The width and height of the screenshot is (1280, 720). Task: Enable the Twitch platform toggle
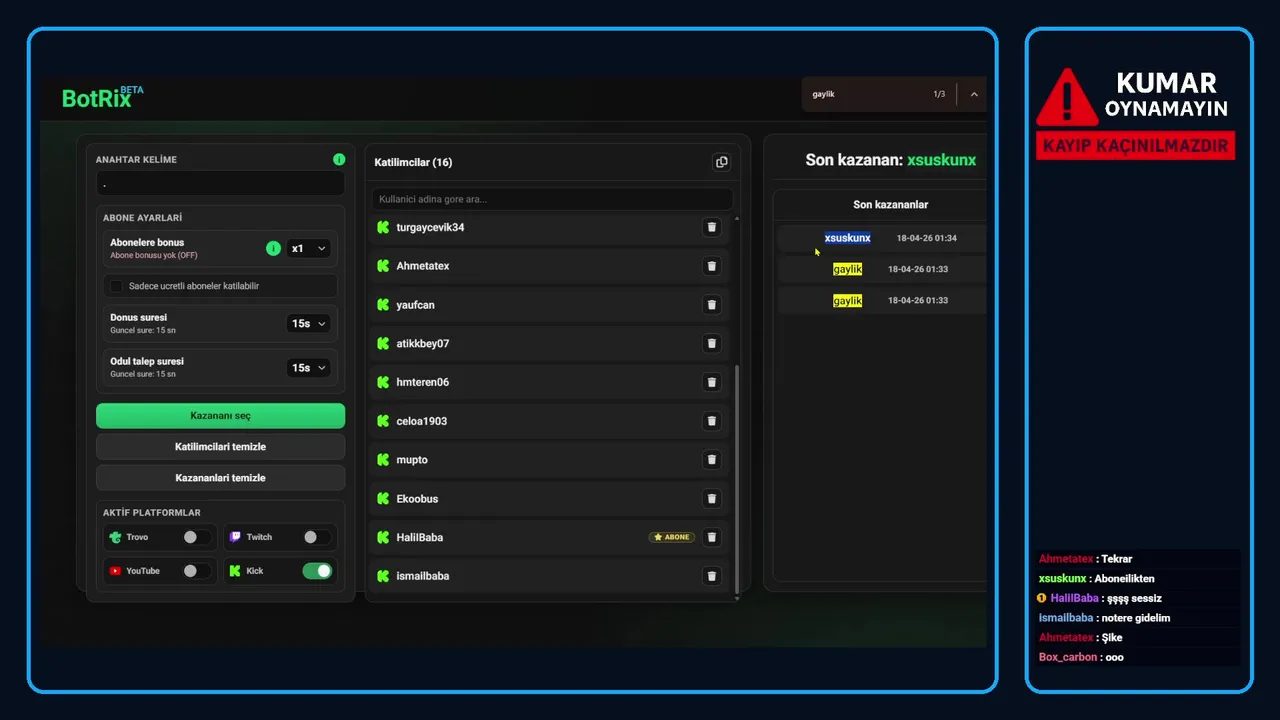[317, 537]
